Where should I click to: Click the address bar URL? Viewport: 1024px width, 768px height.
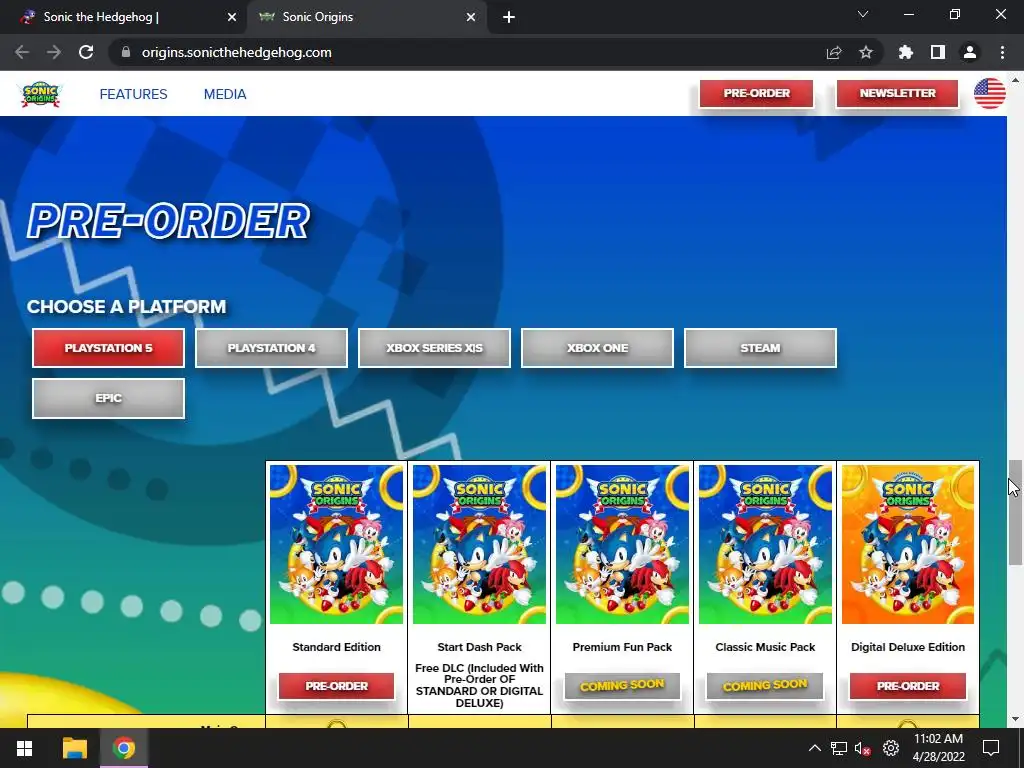coord(236,52)
